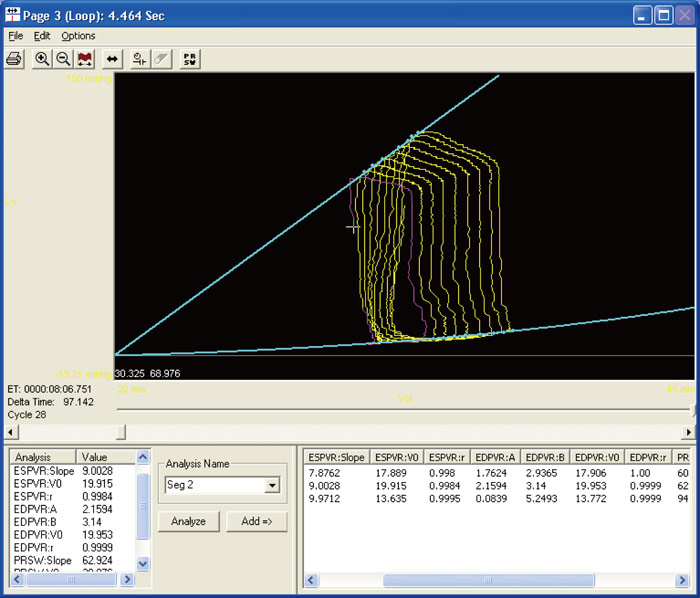
Task: Click the grayed eraser icon
Action: 162,59
